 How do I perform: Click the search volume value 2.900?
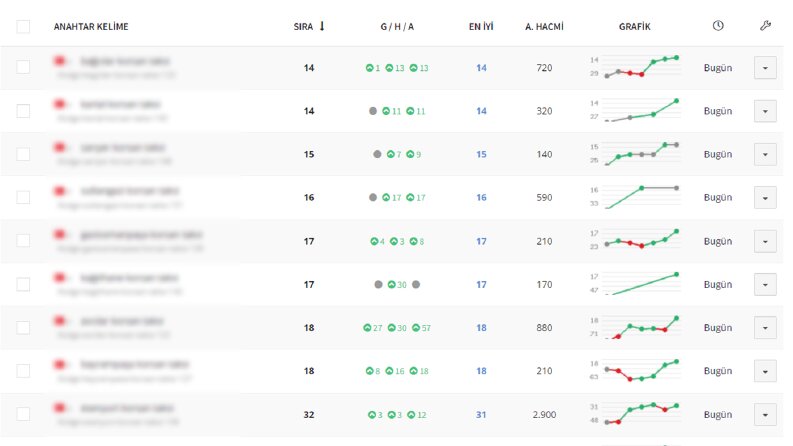coord(544,415)
